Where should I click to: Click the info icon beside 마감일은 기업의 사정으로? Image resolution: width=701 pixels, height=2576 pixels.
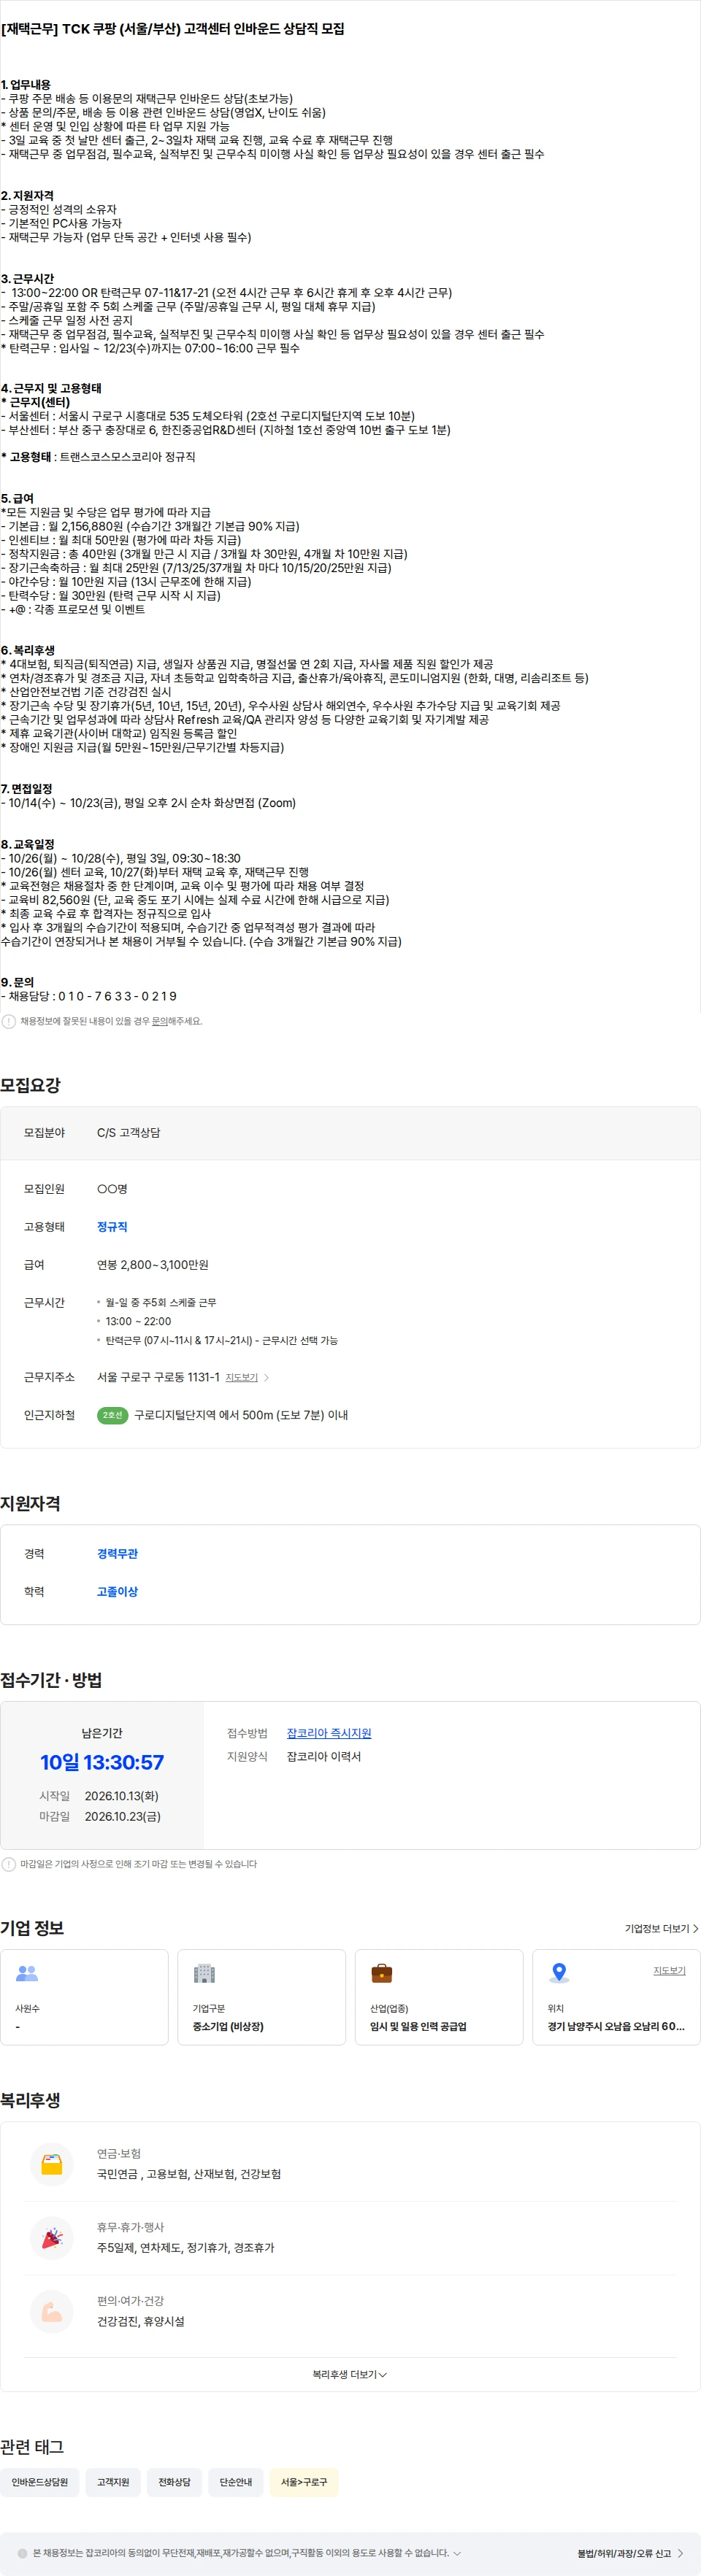(x=9, y=1864)
